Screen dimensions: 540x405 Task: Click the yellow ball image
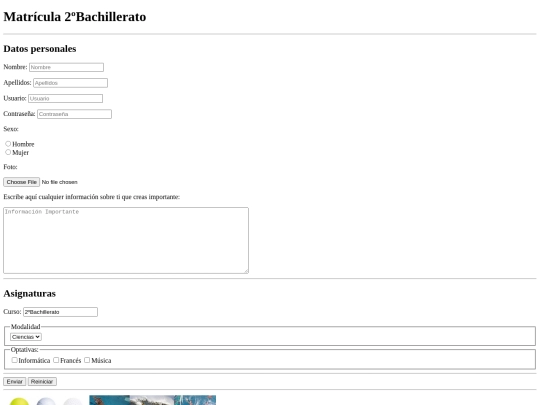point(19,401)
